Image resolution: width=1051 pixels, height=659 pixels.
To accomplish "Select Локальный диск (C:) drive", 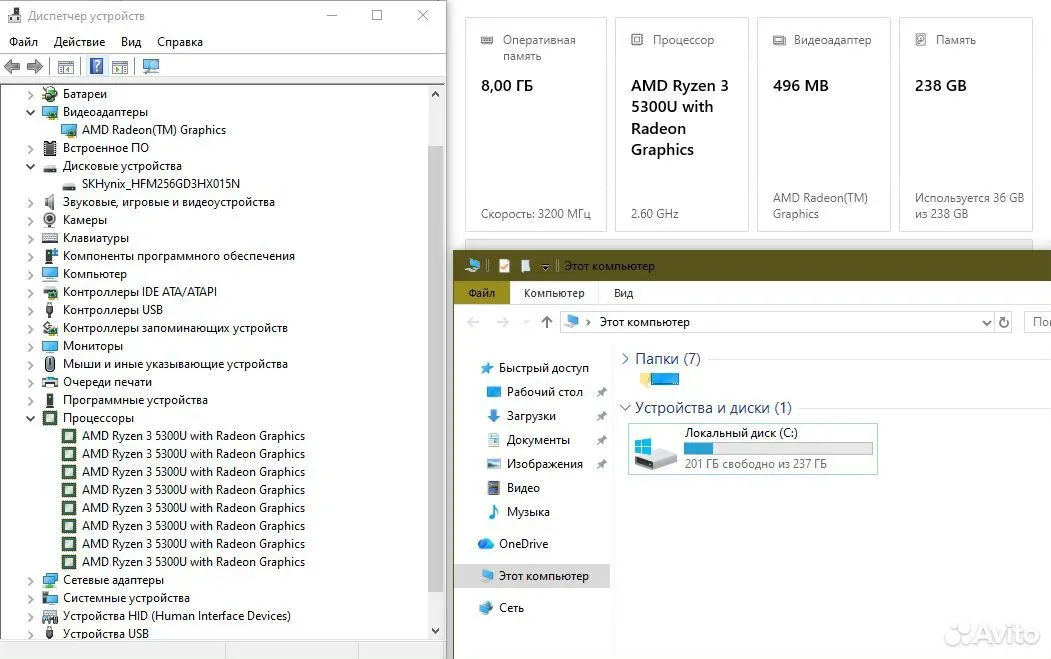I will [x=753, y=449].
